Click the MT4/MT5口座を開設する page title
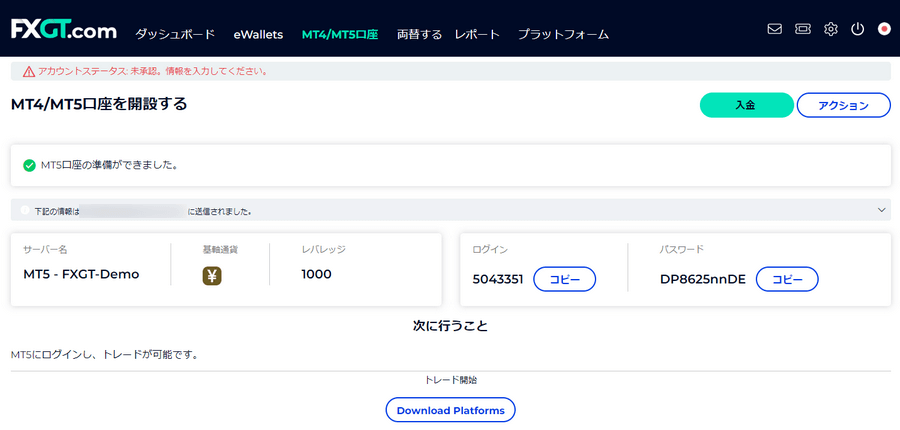900x430 pixels. point(99,104)
